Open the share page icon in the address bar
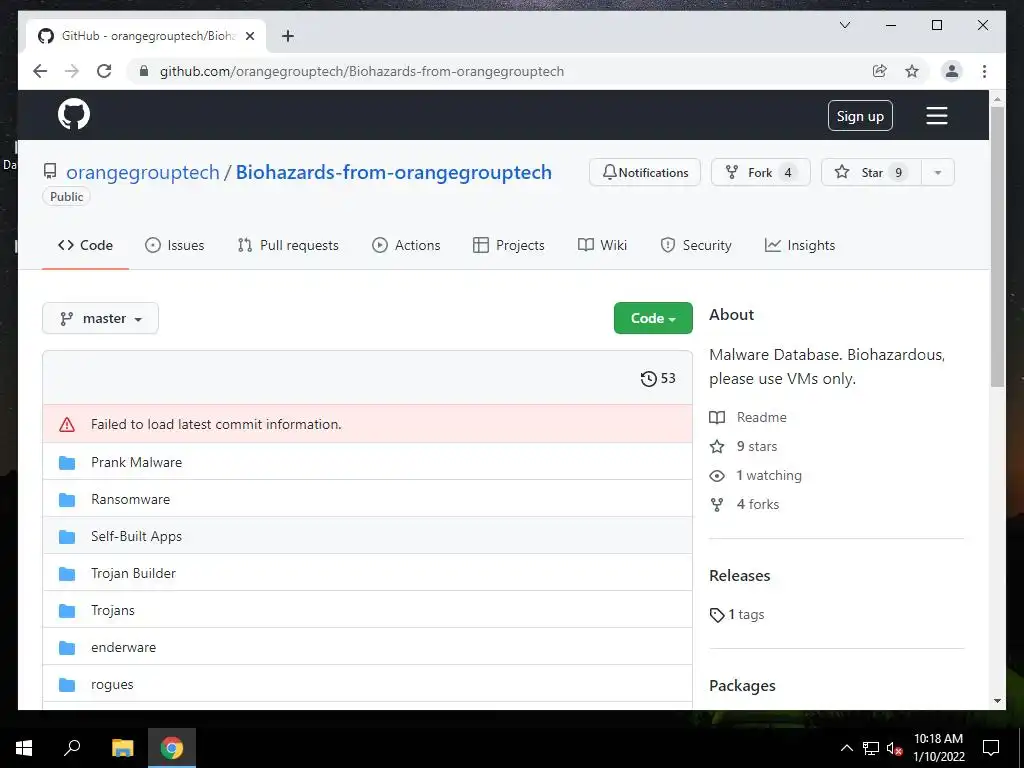 (880, 71)
